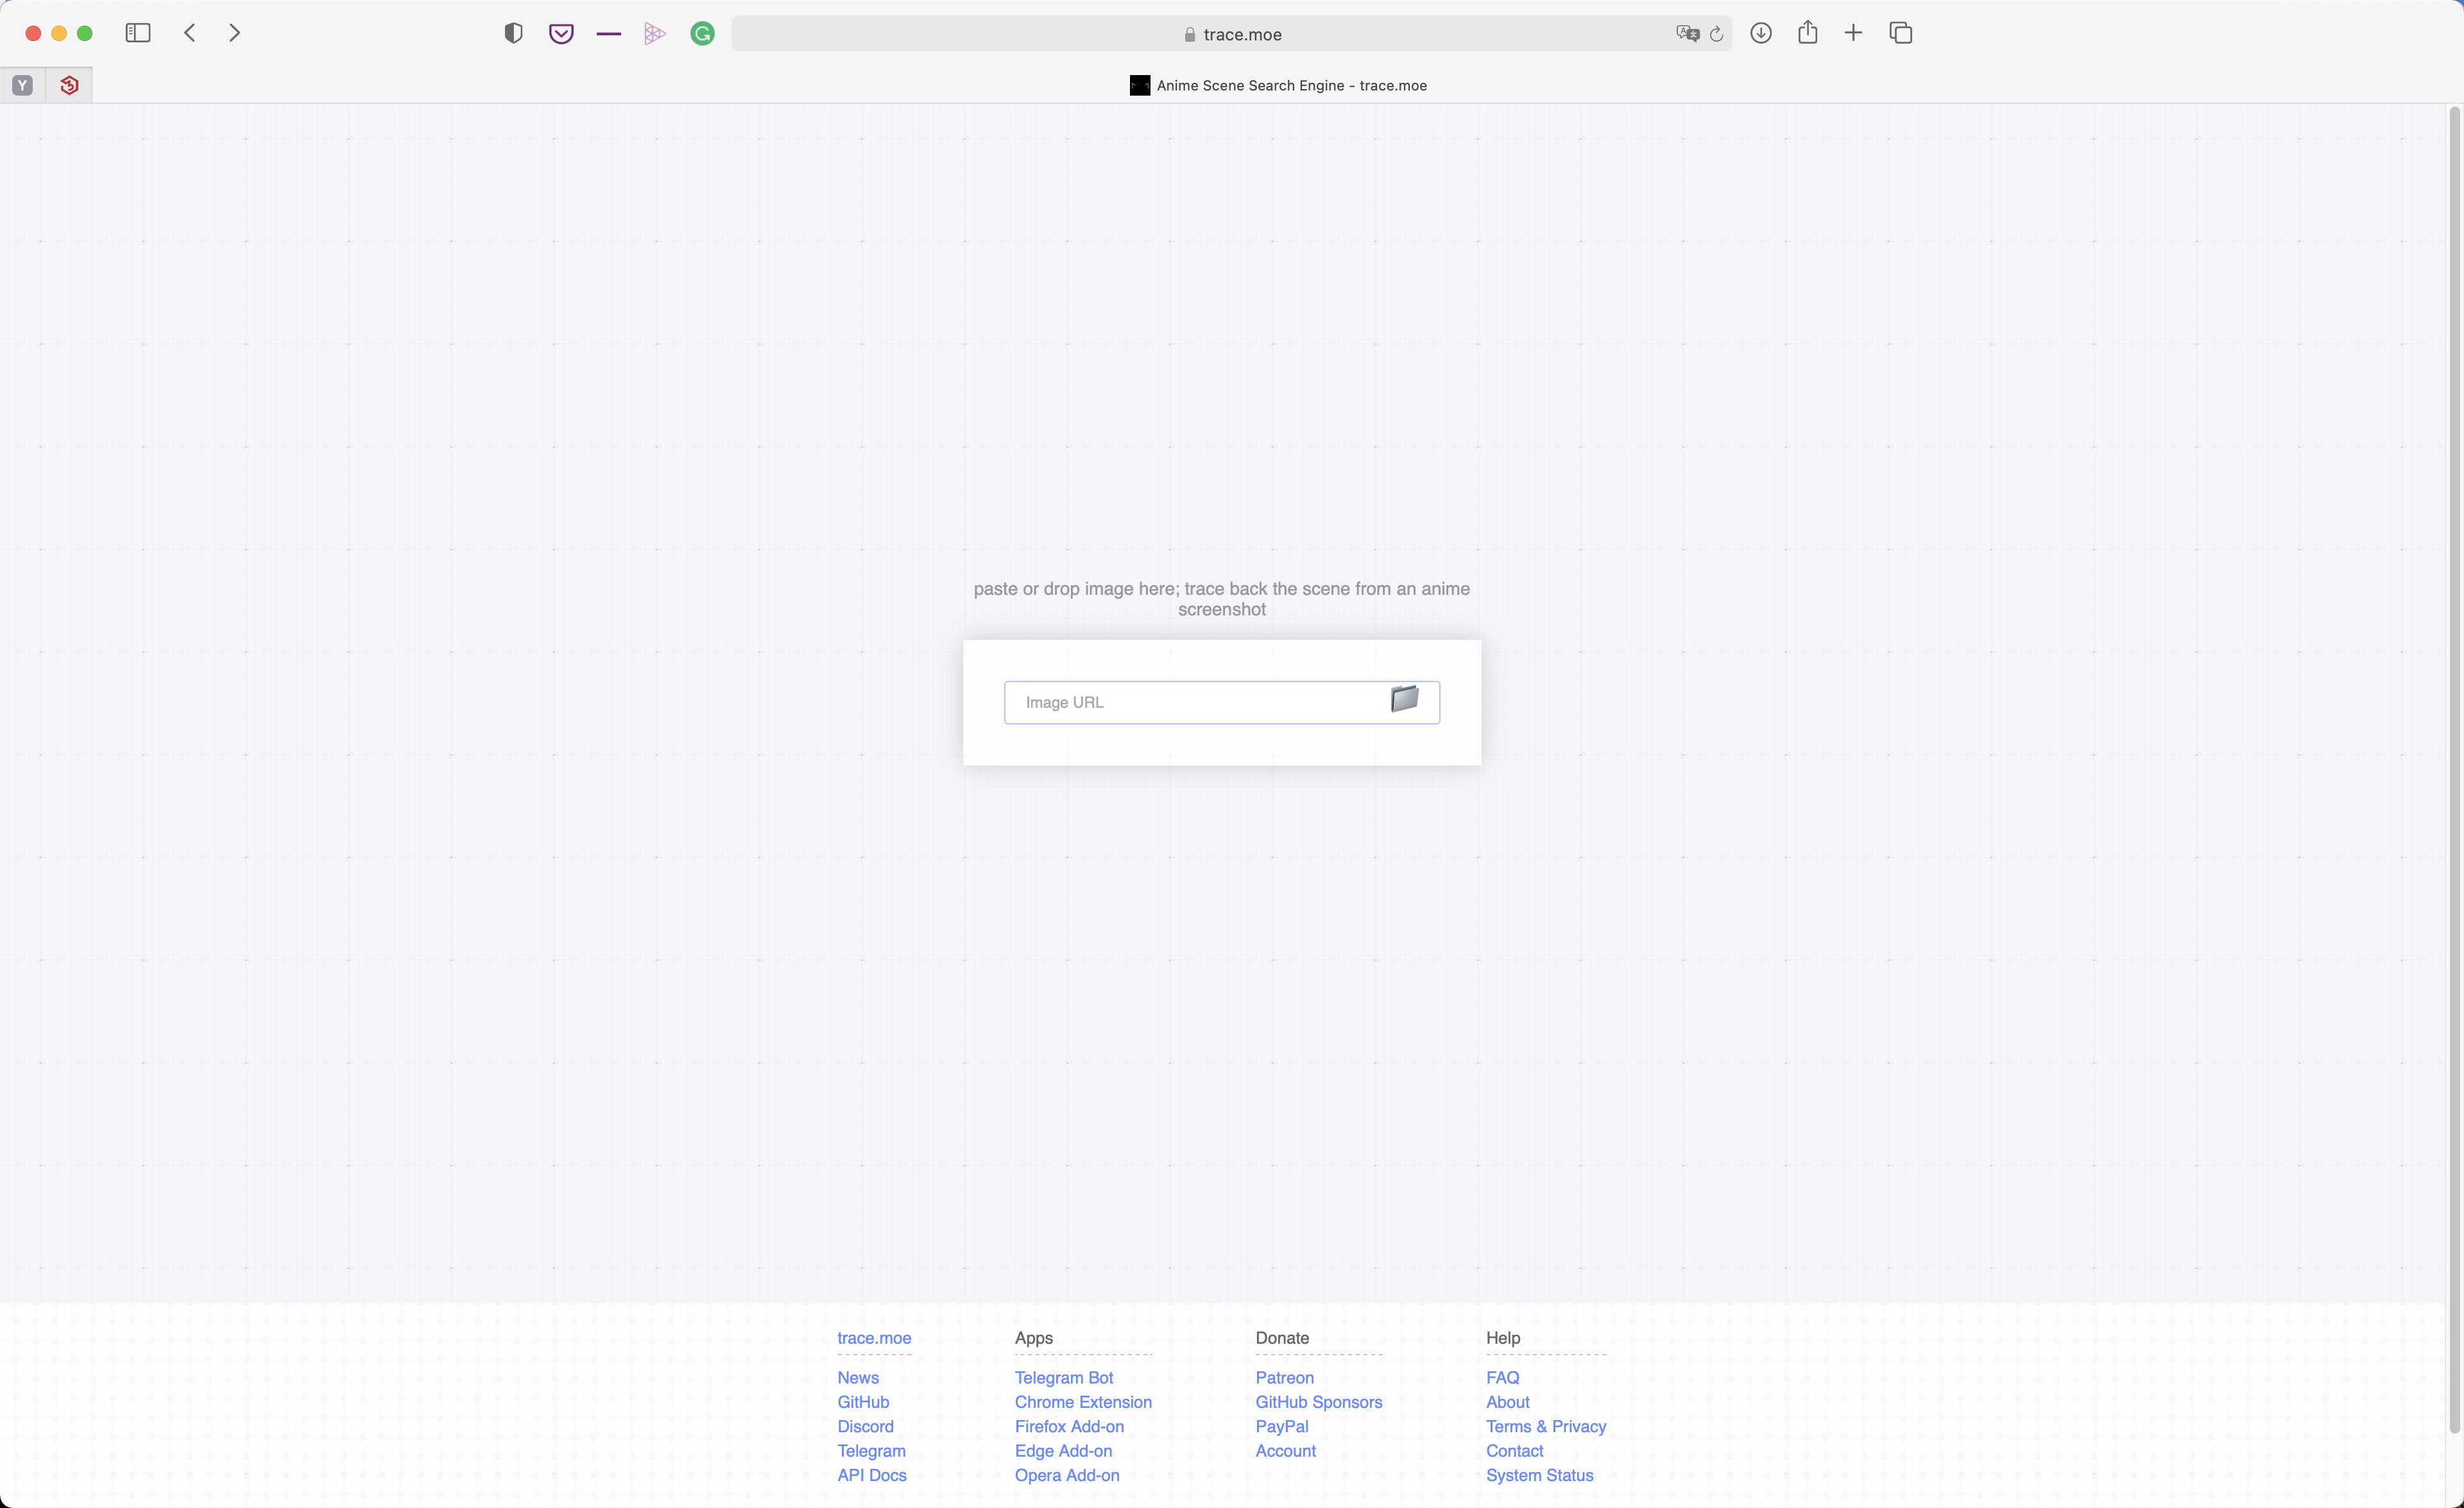Go back with the back arrow
The height and width of the screenshot is (1508, 2464).
tap(190, 33)
